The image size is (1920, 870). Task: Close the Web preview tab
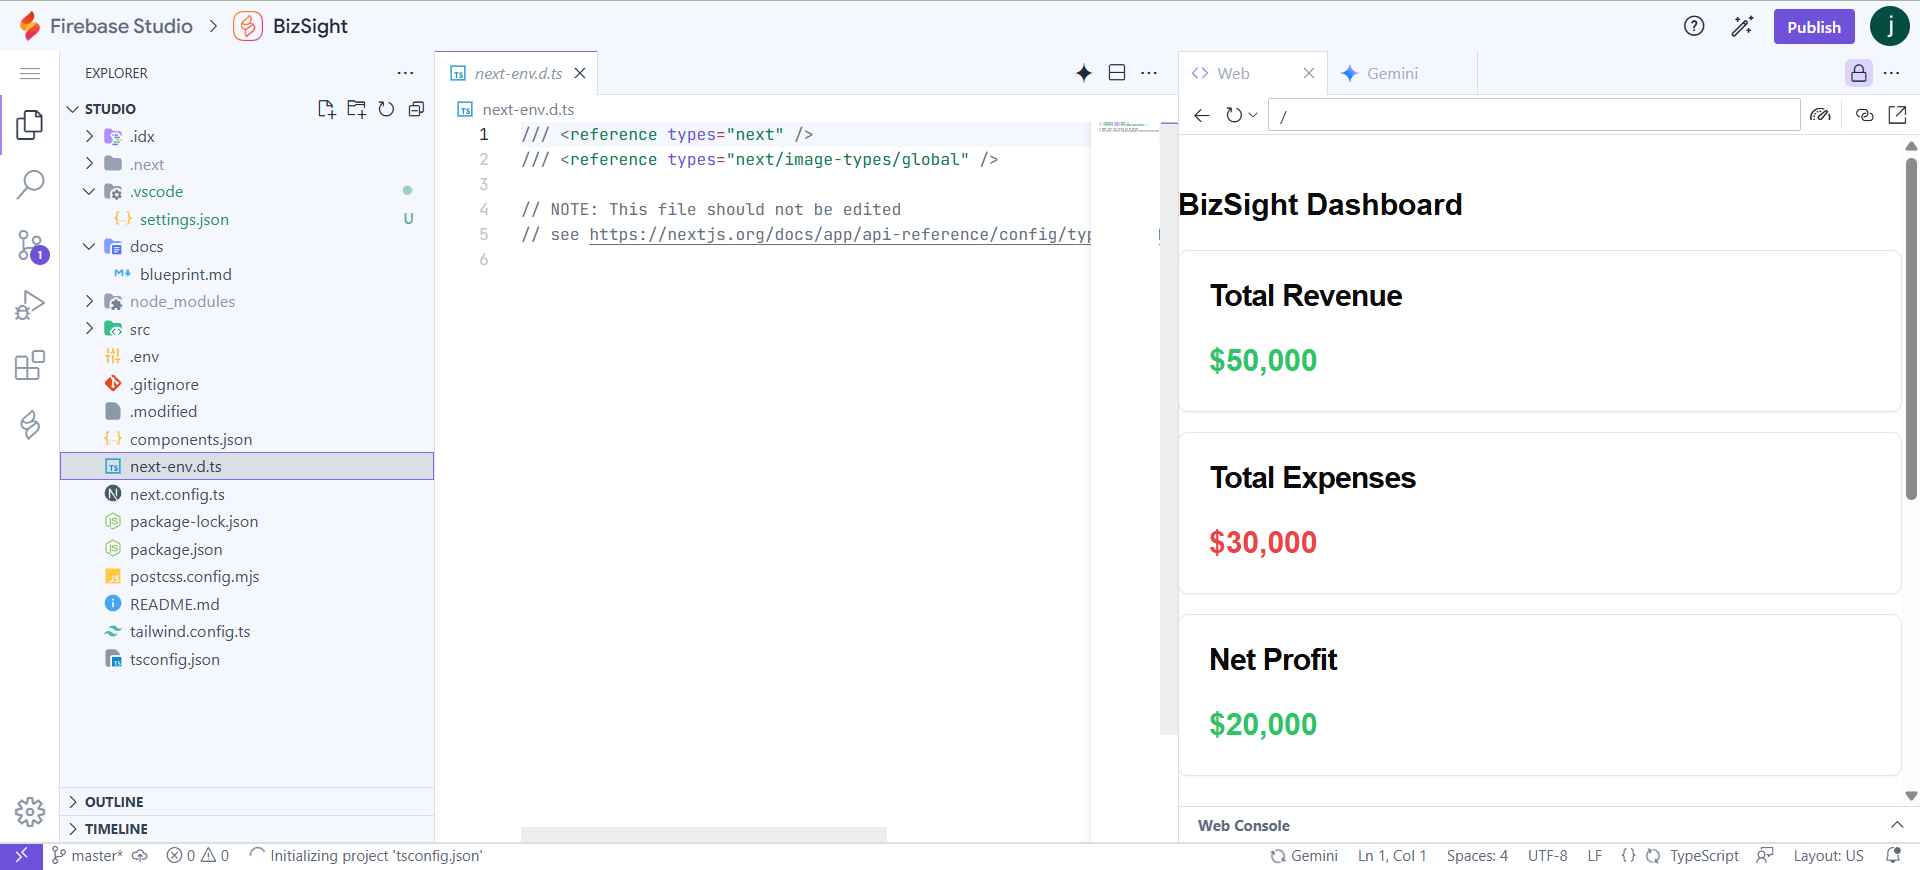coord(1309,73)
